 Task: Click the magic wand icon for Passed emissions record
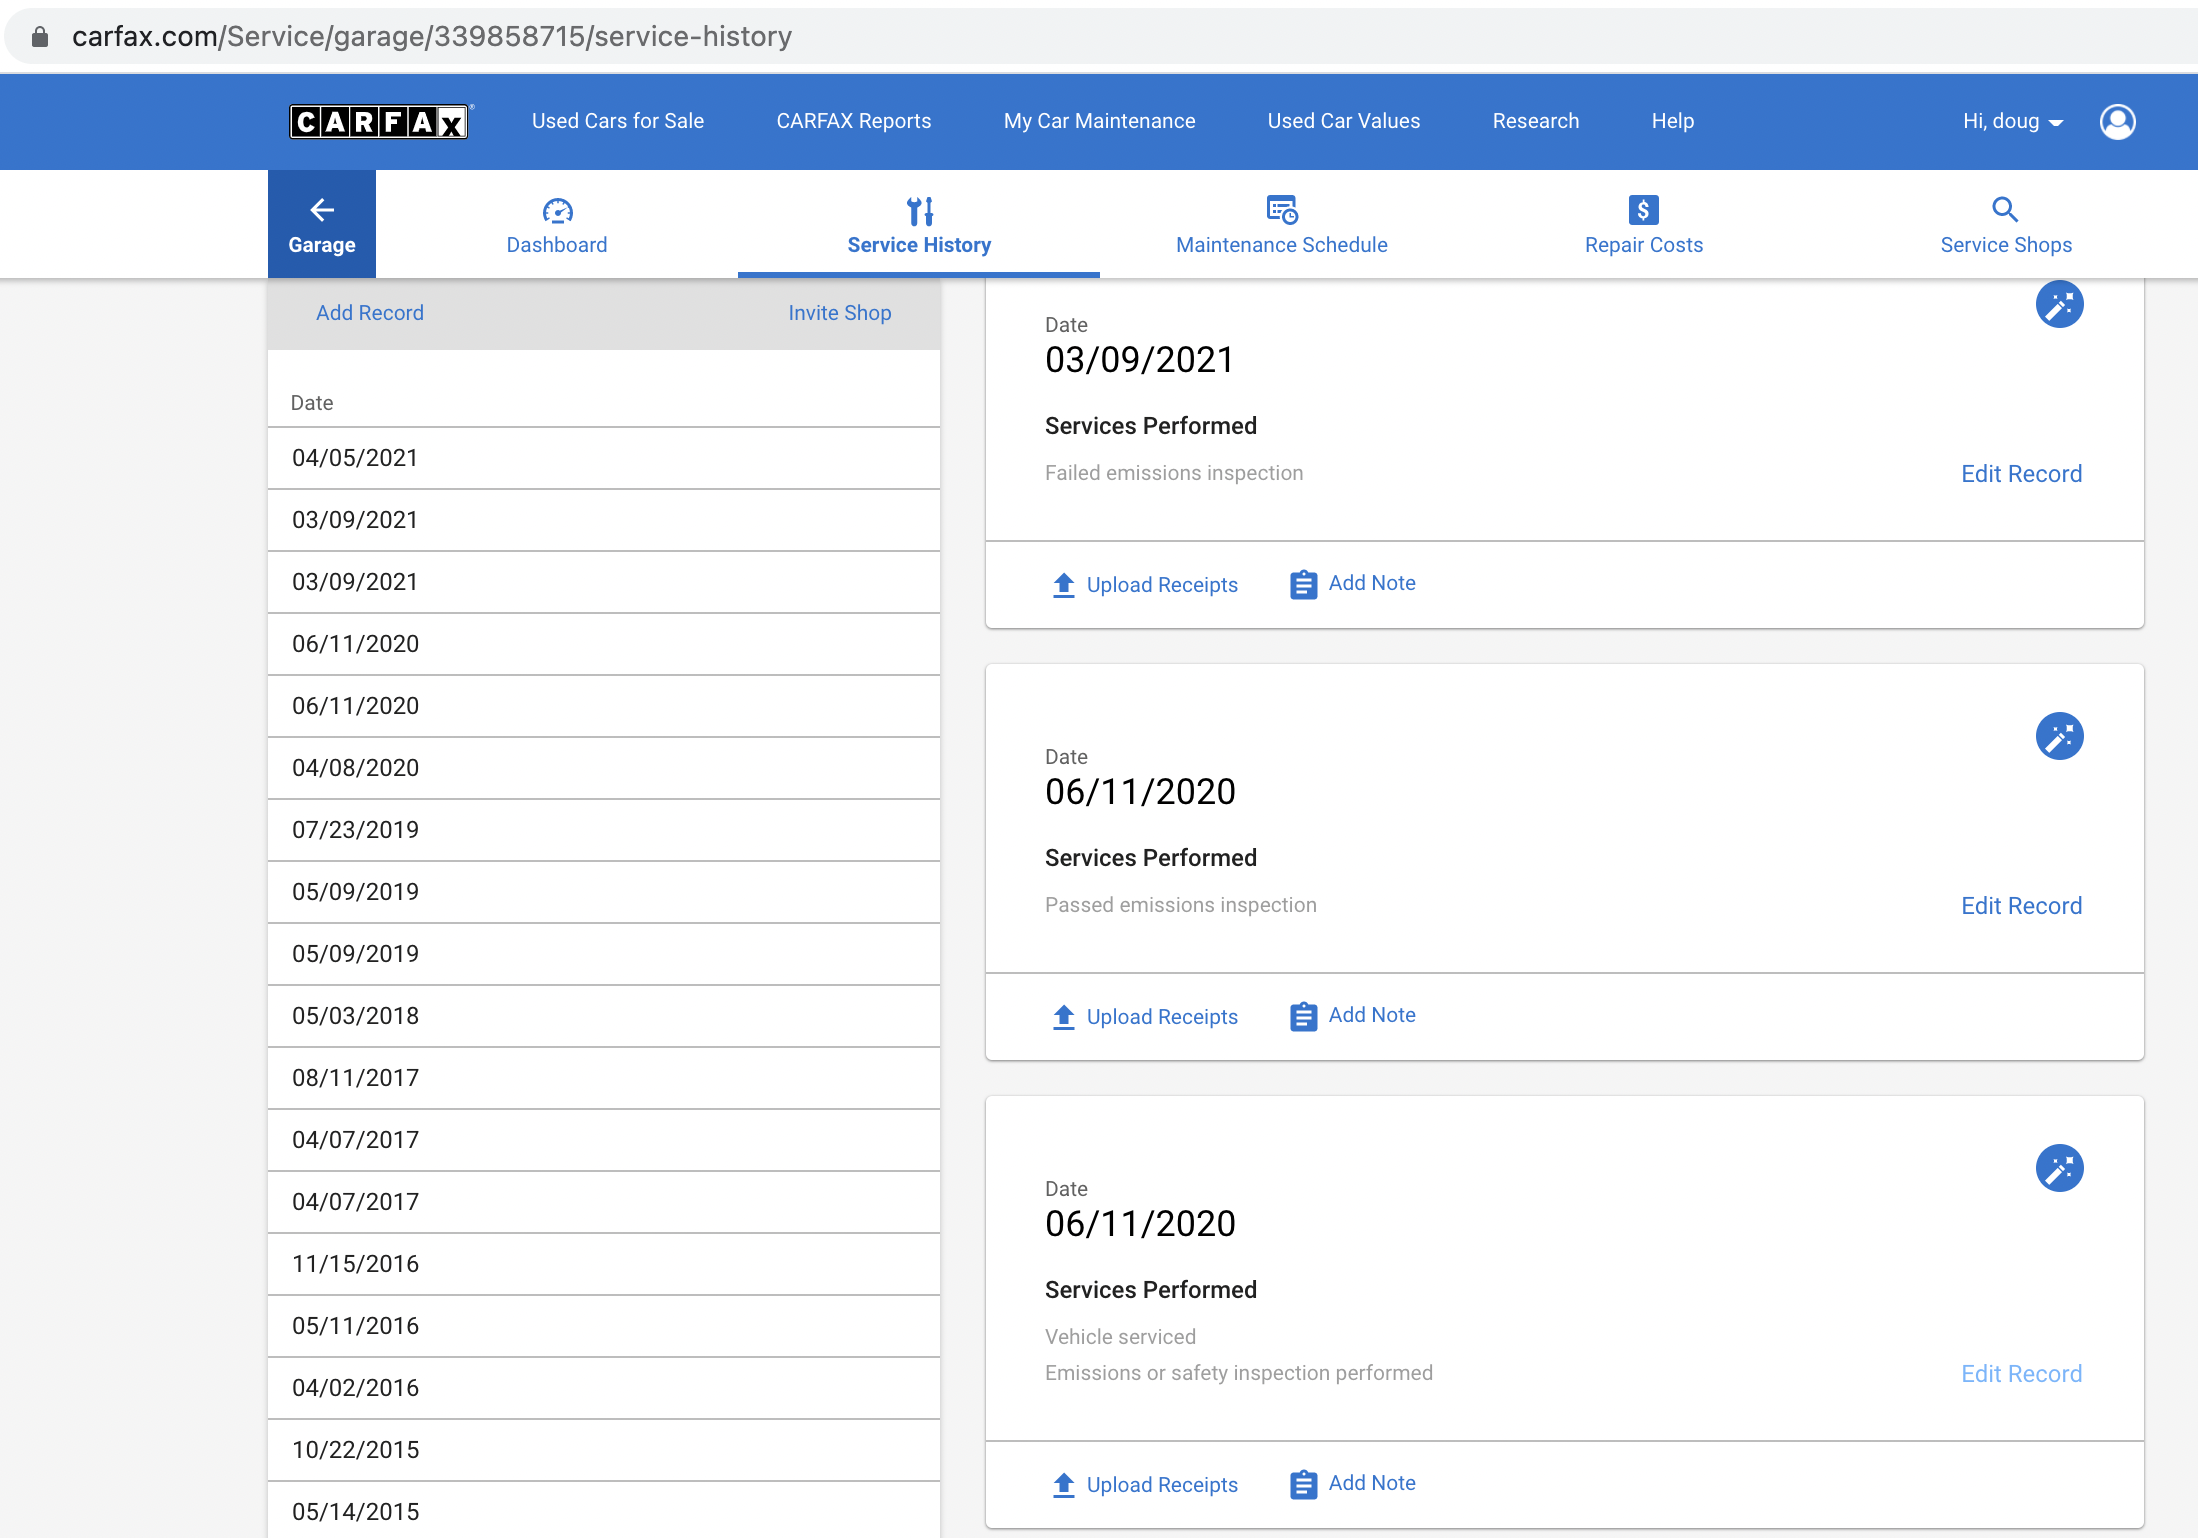pyautogui.click(x=2060, y=736)
